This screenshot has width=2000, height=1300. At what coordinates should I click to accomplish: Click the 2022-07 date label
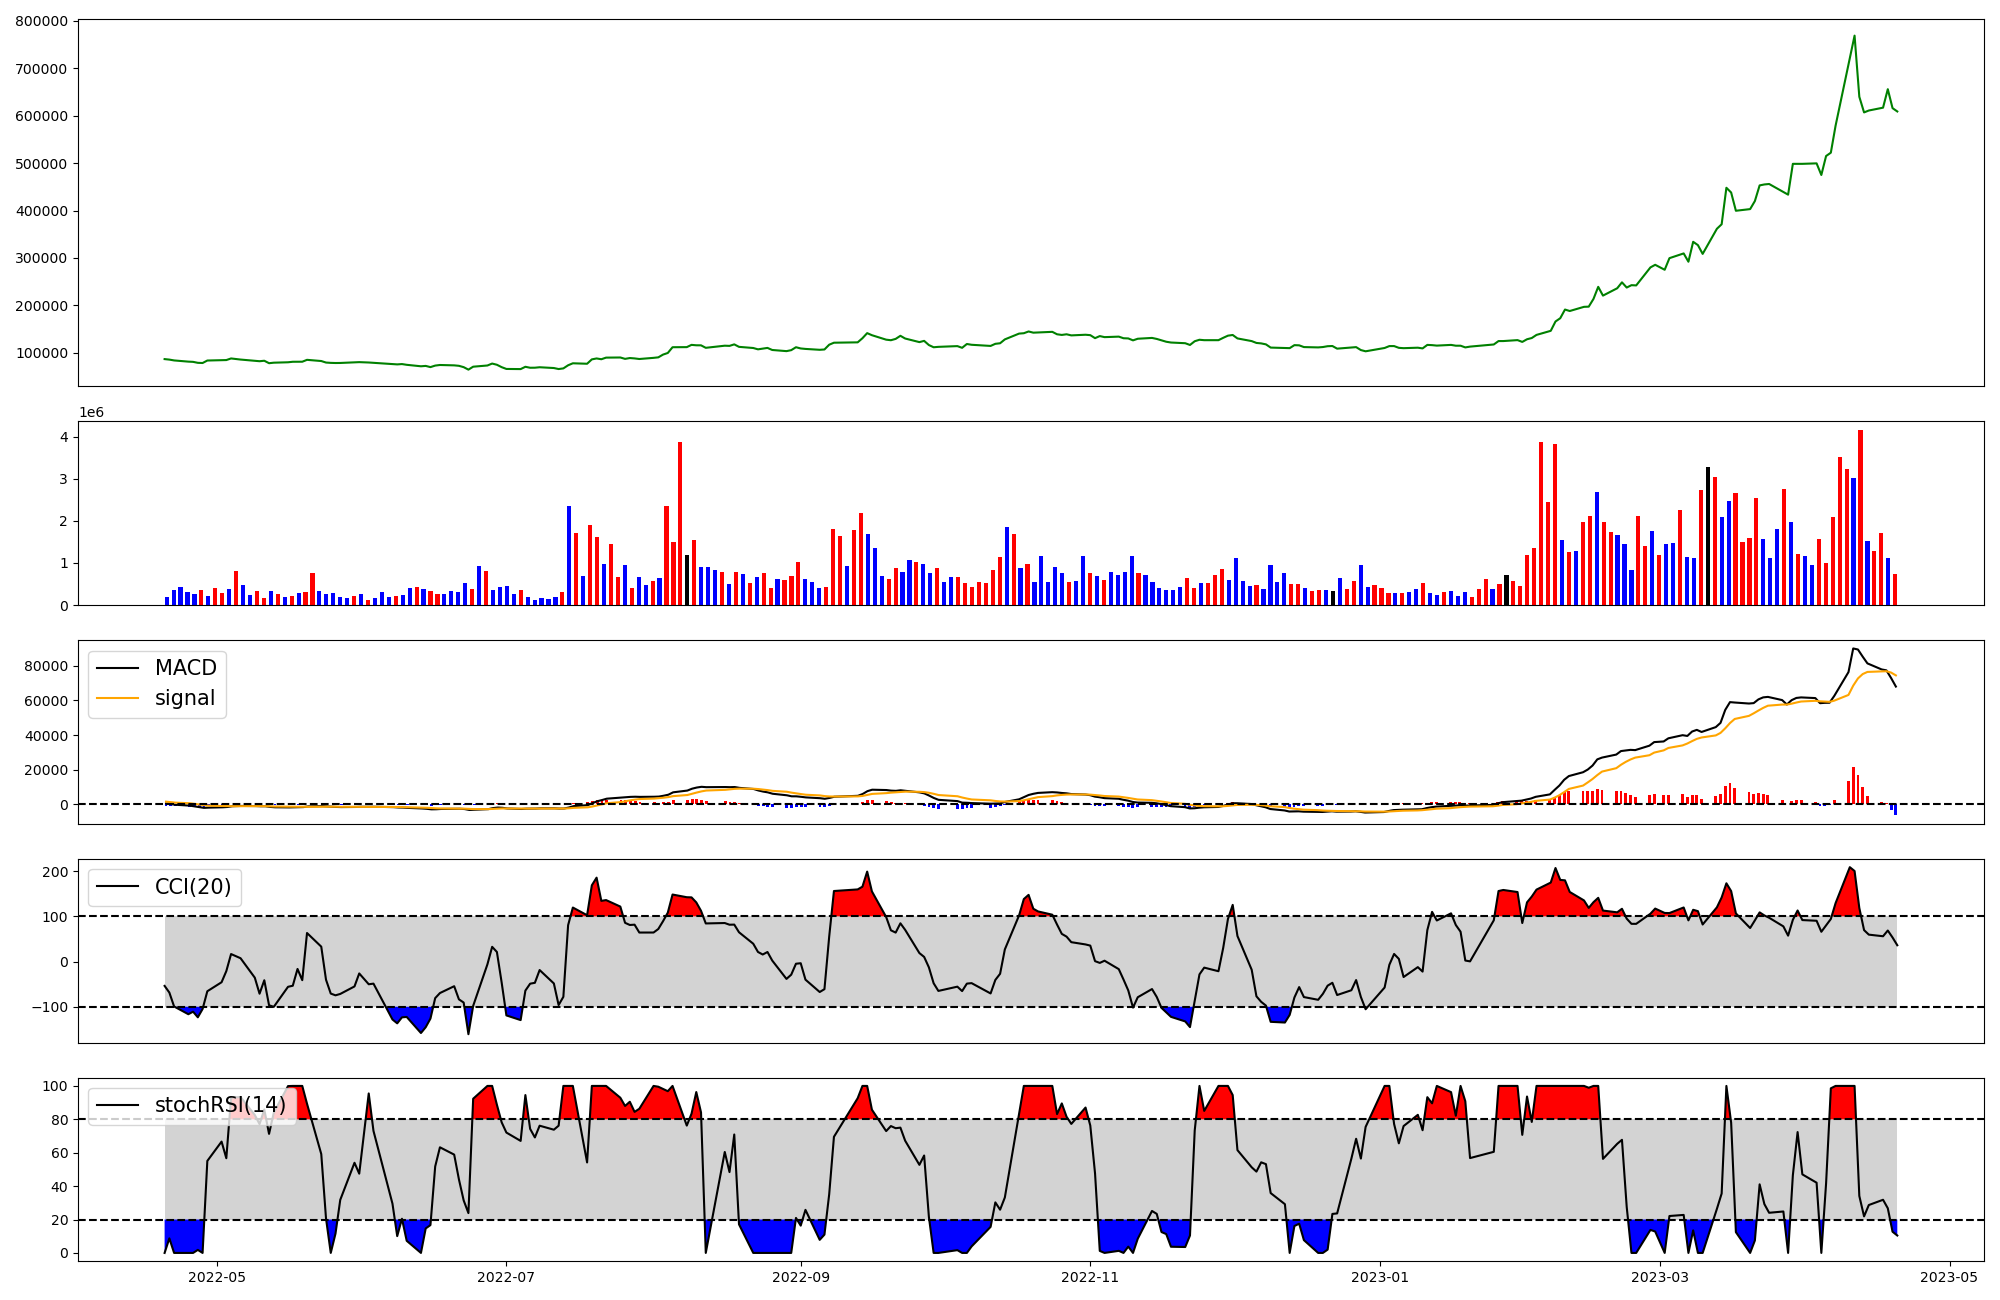coord(506,1276)
